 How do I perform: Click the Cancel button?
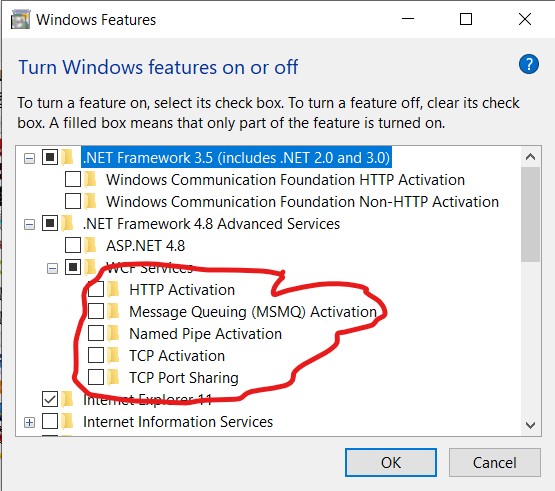tap(494, 463)
